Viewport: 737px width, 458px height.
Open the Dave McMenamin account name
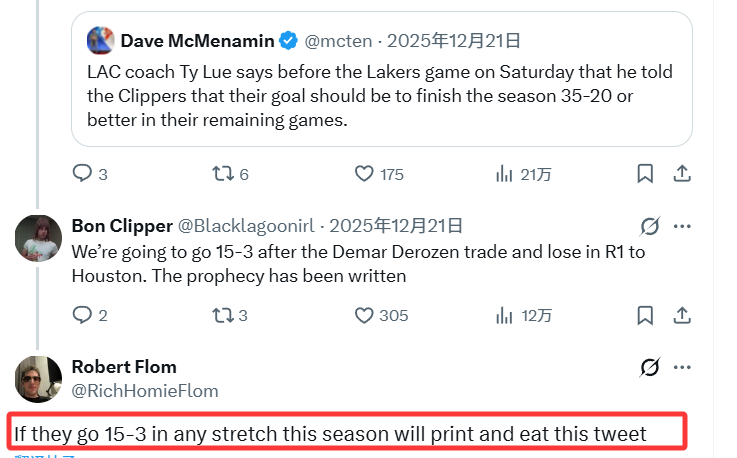click(x=196, y=41)
